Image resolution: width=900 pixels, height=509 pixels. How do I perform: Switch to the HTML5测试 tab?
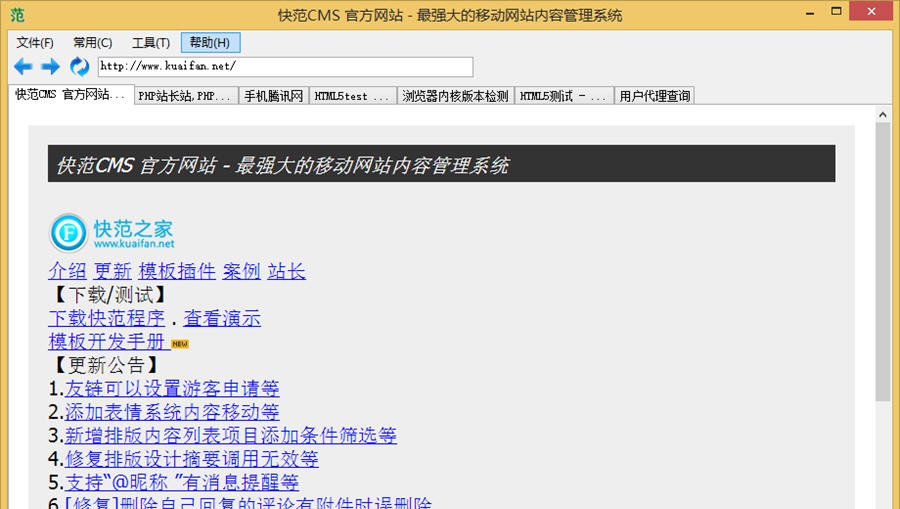click(564, 96)
